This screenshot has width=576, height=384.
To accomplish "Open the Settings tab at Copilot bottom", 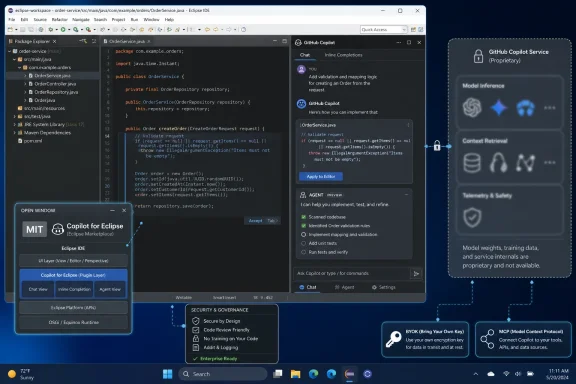I will pyautogui.click(x=384, y=287).
